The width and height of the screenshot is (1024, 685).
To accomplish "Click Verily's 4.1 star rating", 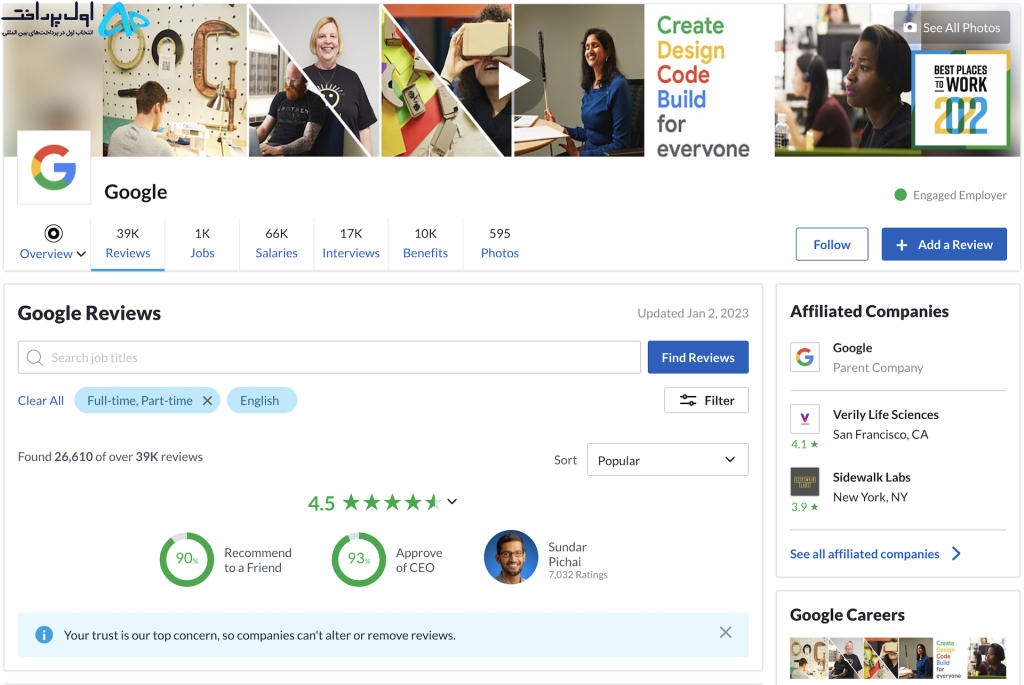I will (x=805, y=444).
